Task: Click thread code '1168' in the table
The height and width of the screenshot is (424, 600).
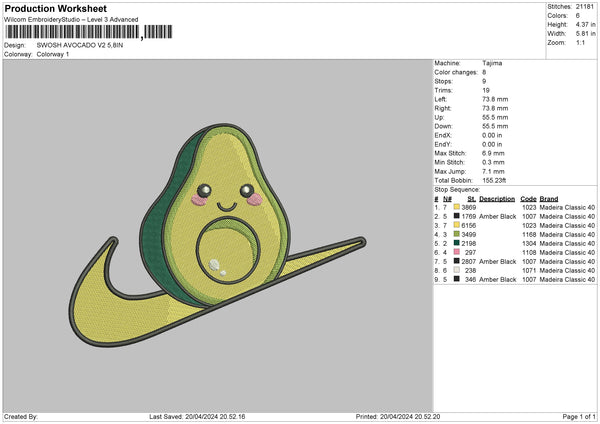Action: (x=529, y=234)
